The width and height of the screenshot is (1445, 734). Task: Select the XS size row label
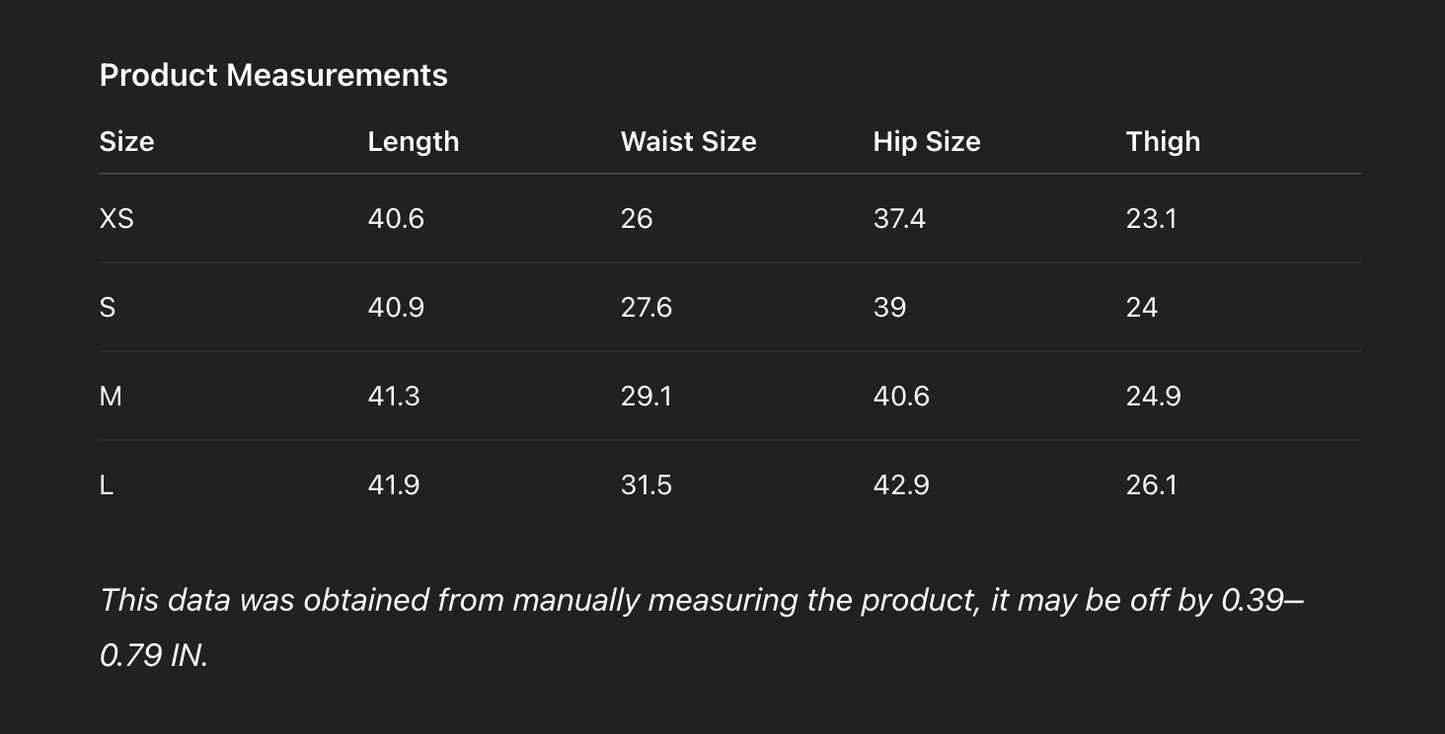point(116,218)
